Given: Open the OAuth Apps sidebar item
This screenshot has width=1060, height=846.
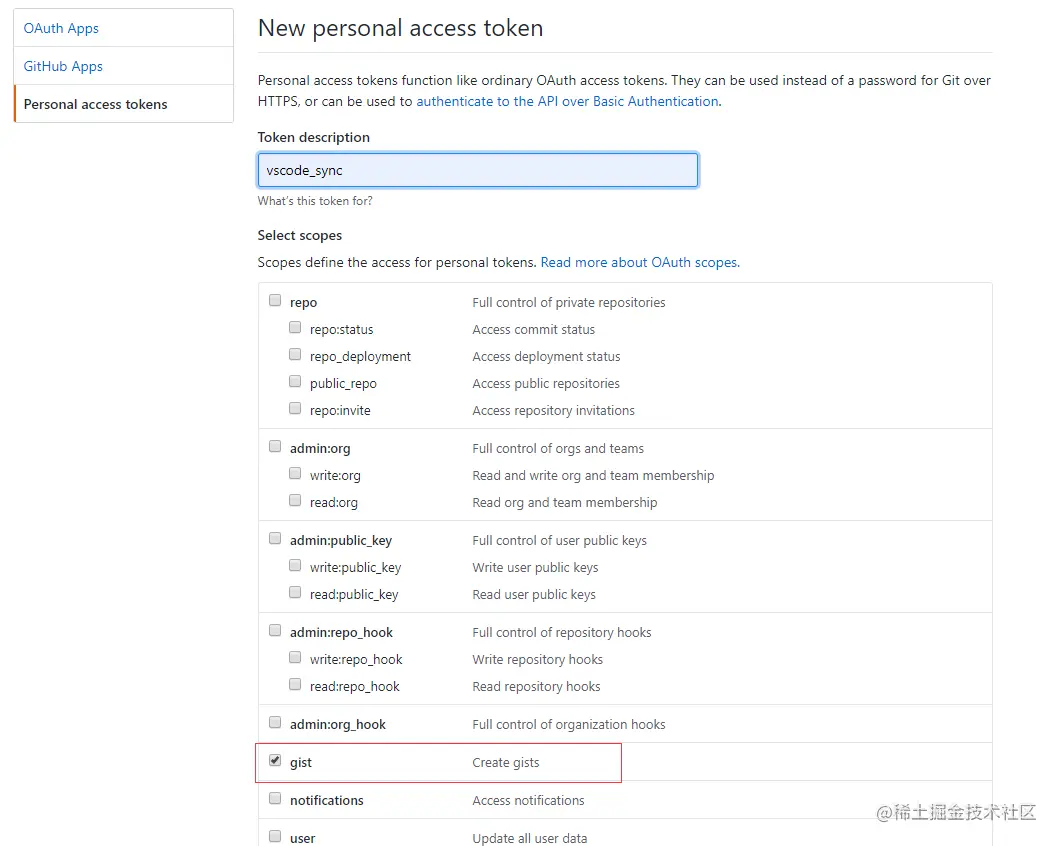Looking at the screenshot, I should point(61,28).
